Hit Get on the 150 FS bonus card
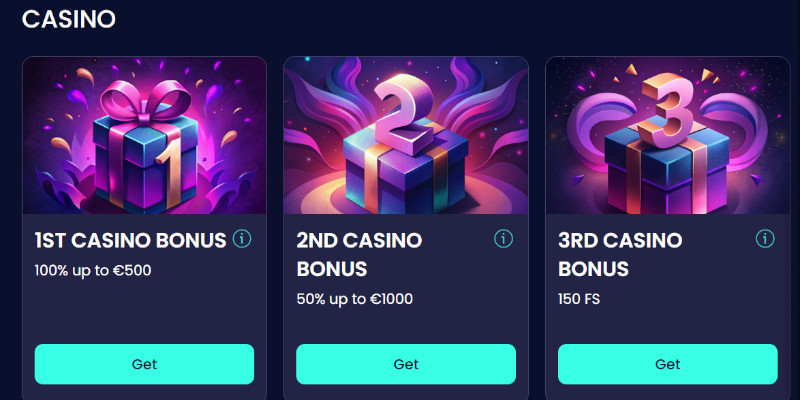The image size is (800, 400). tap(667, 364)
